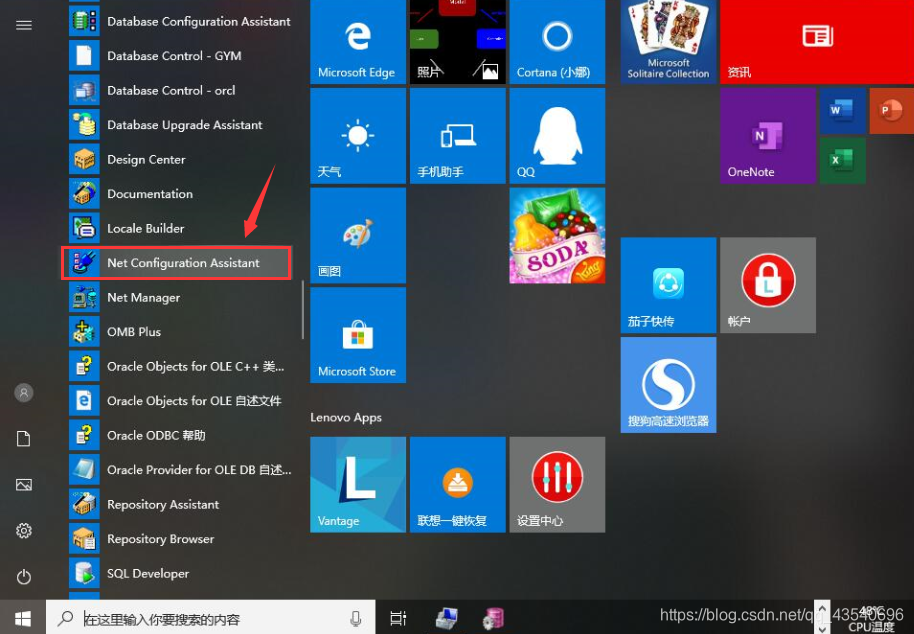
Task: Open Oracle Provider for OLE DB readme
Action: point(181,469)
